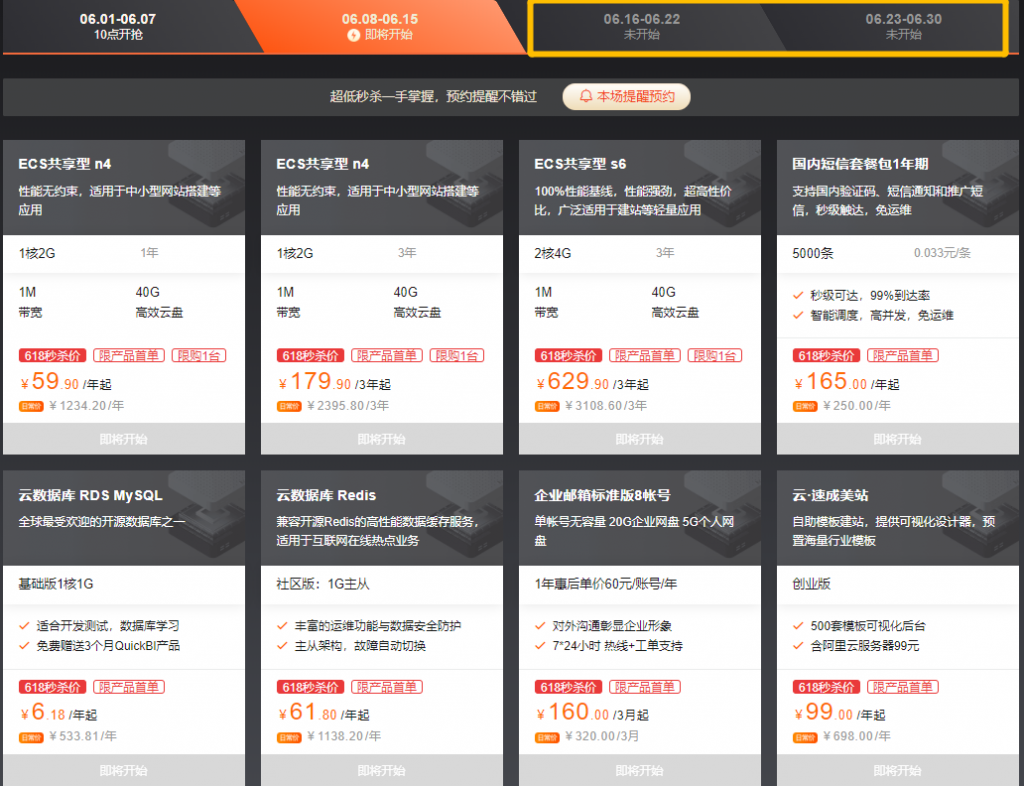The width and height of the screenshot is (1024, 786).
Task: Click the bell icon in the 本场提醒预约 button
Action: click(x=585, y=97)
